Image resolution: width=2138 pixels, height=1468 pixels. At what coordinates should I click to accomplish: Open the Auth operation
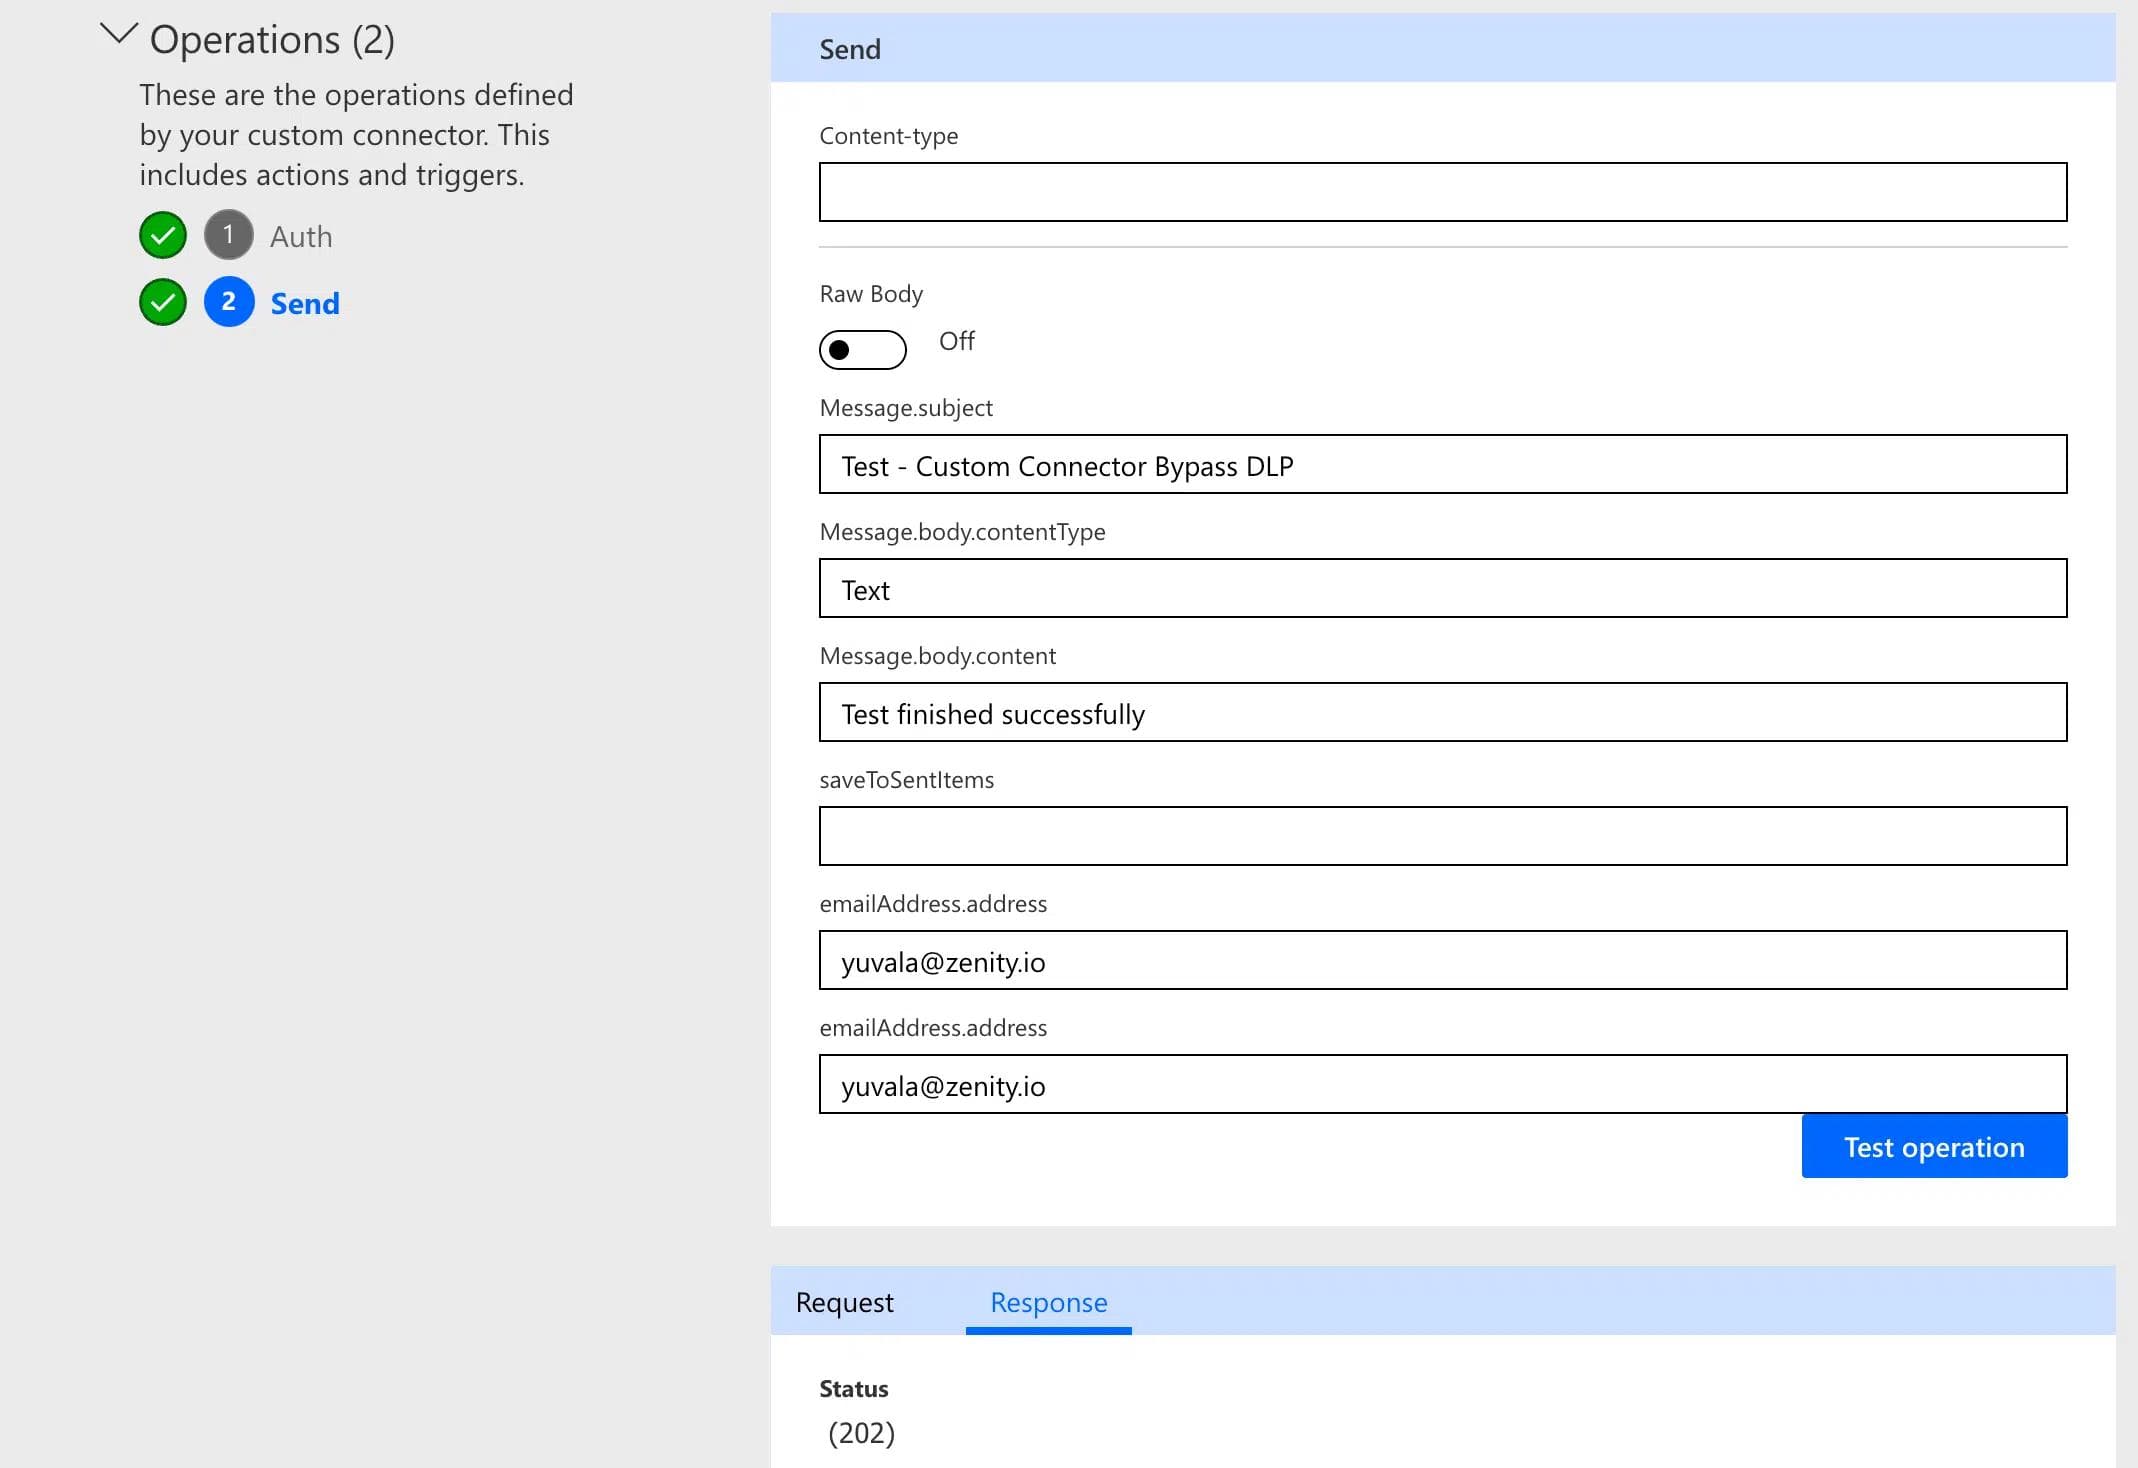pos(301,237)
